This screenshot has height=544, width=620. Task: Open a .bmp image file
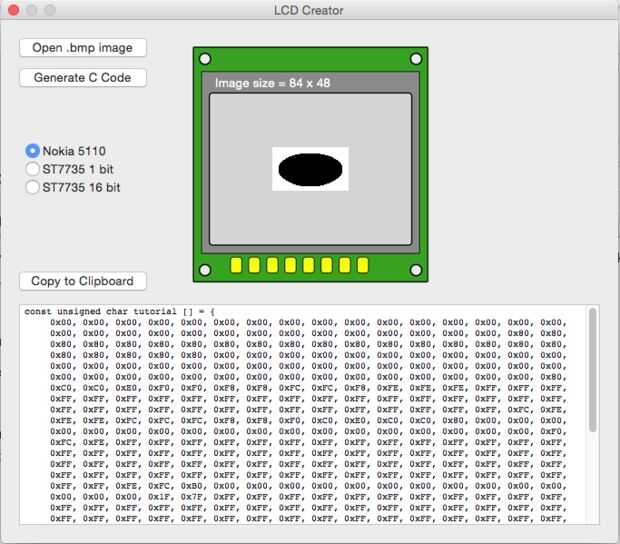coord(83,48)
